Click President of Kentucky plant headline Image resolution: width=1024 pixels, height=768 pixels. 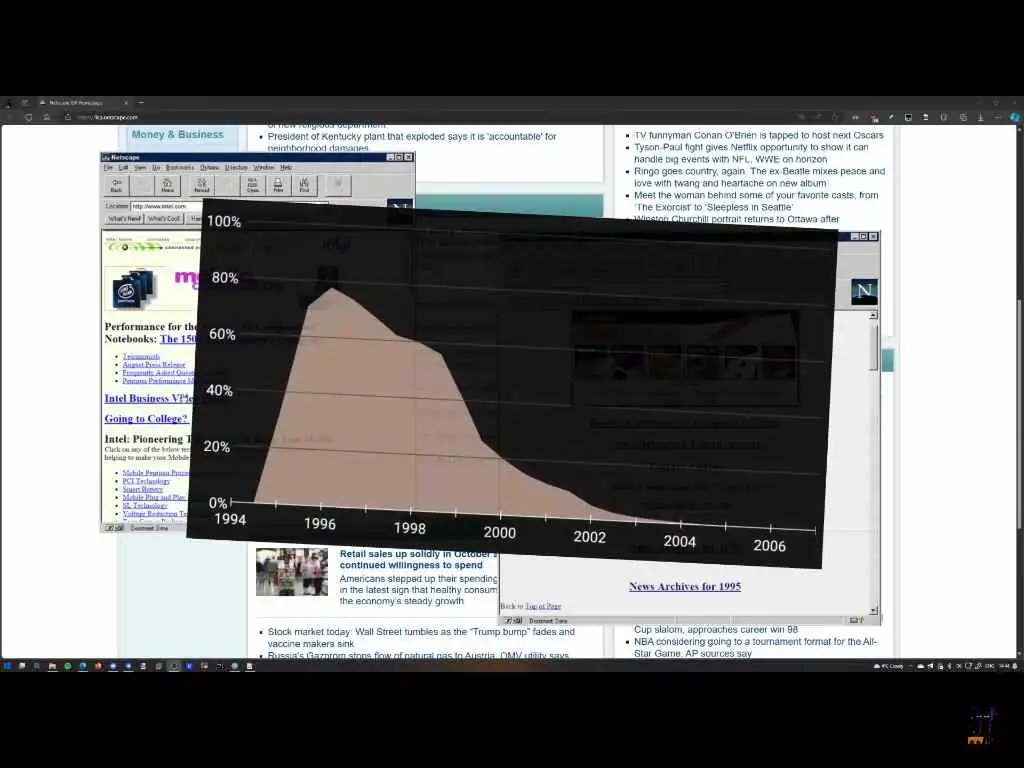coord(412,142)
